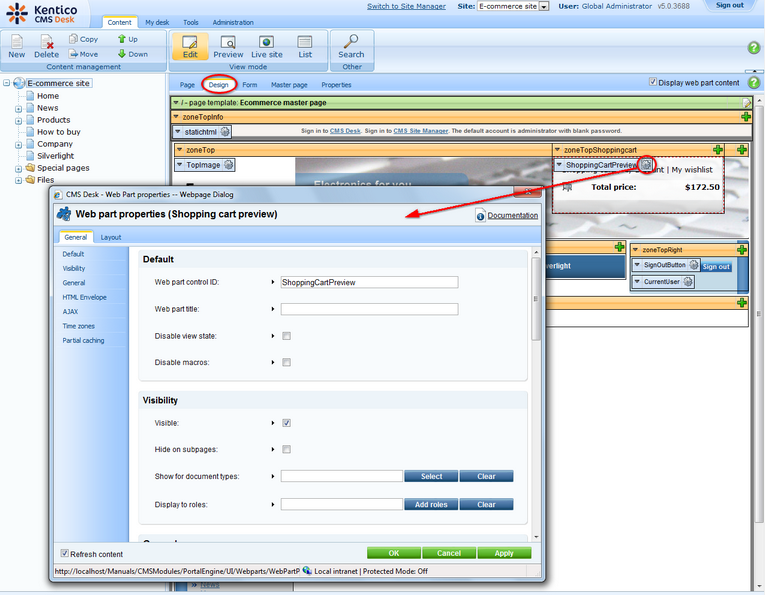765x595 pixels.
Task: Click Switch to Site Manager link
Action: tap(406, 6)
